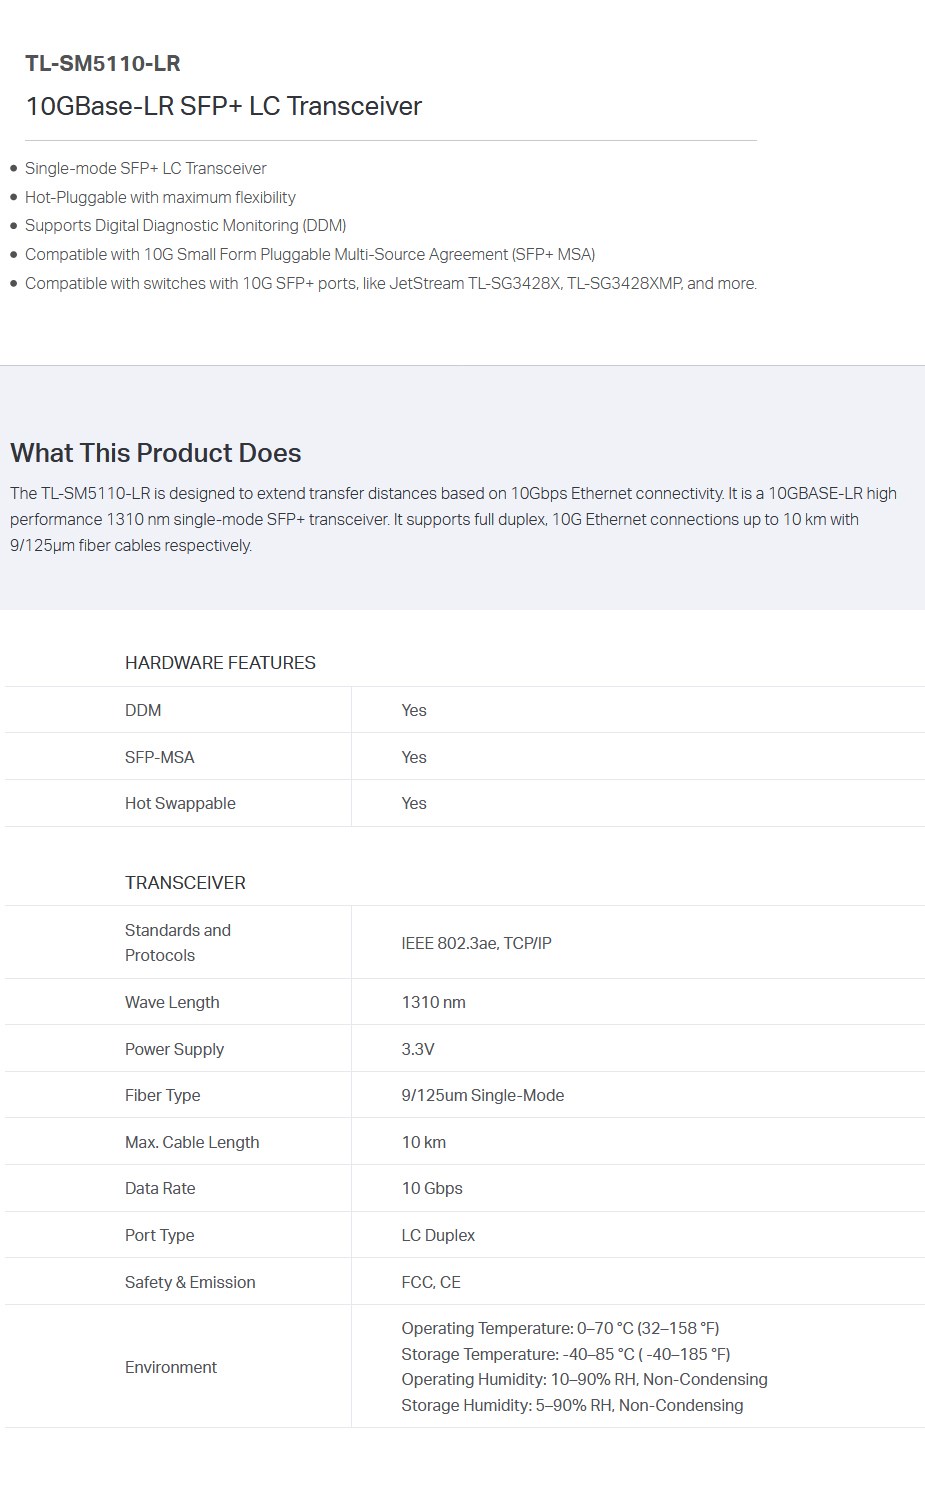Click the Fiber Type label
The width and height of the screenshot is (925, 1498).
tap(162, 1095)
